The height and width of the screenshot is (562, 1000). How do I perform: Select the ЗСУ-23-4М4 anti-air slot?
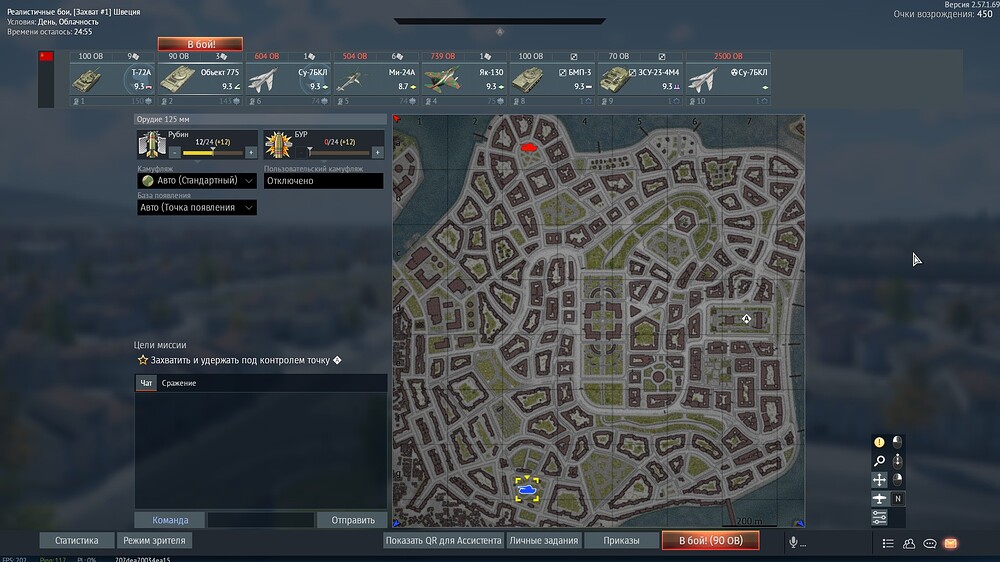[640, 78]
